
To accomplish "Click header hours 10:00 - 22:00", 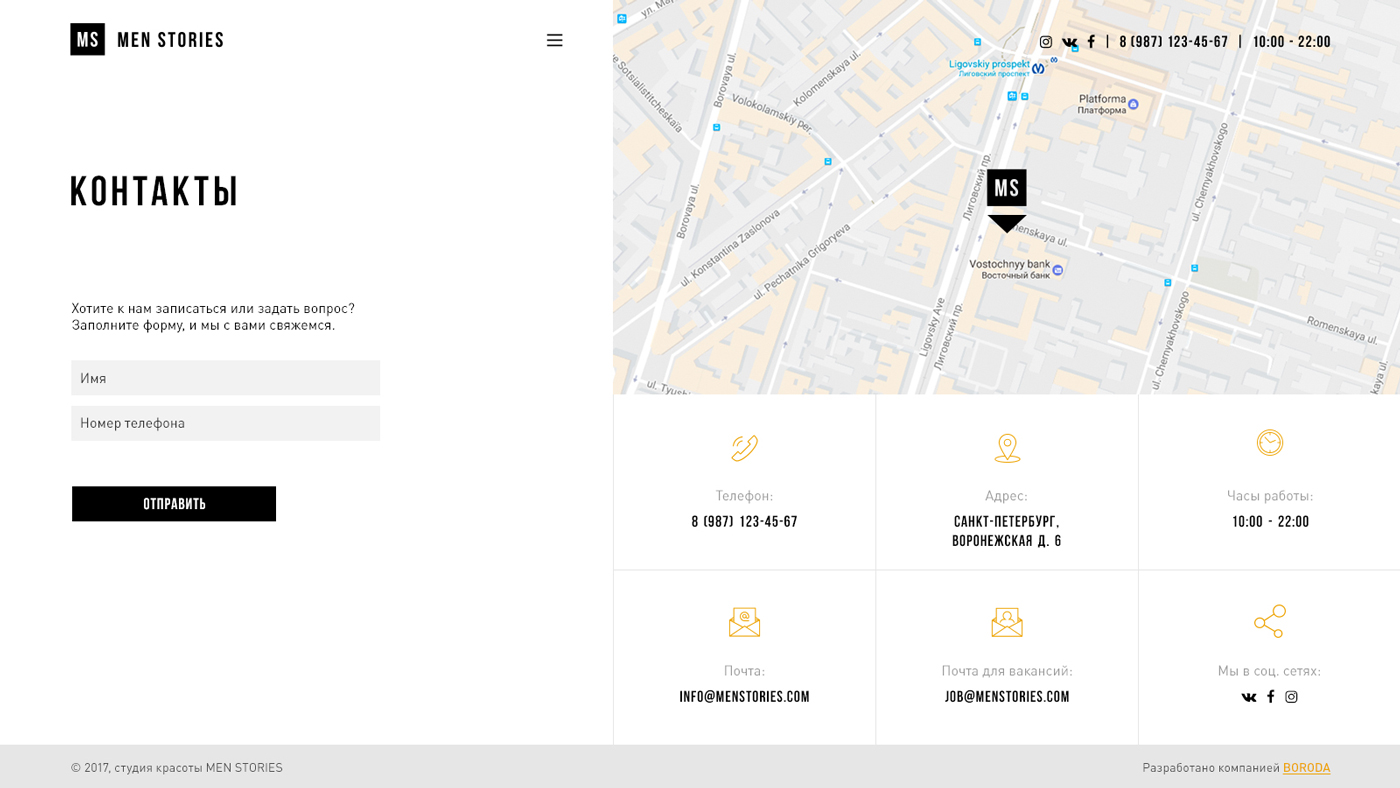I will 1292,42.
